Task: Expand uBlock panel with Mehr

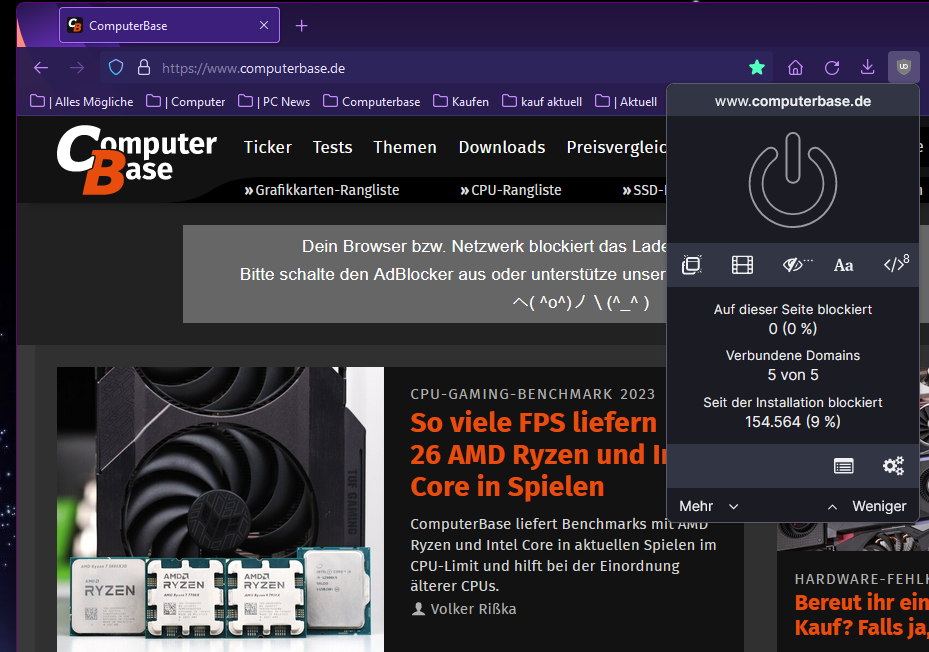Action: [709, 506]
